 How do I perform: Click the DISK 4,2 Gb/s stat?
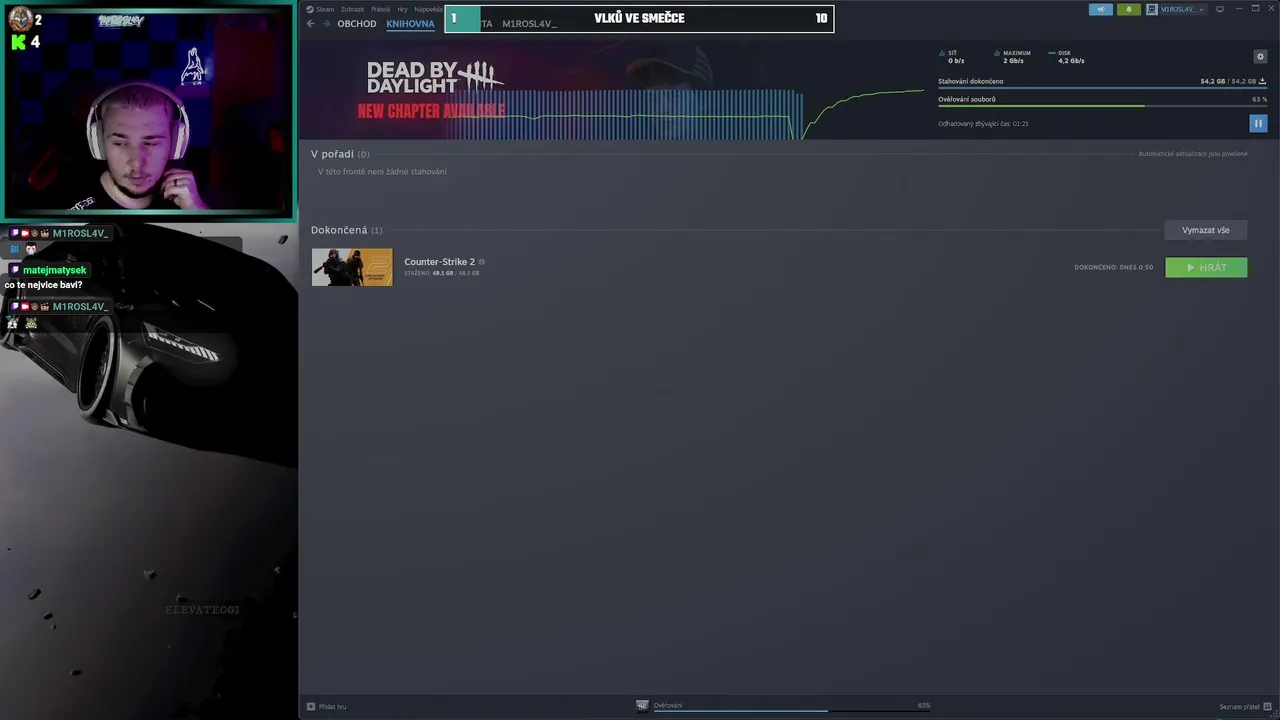coord(1066,57)
